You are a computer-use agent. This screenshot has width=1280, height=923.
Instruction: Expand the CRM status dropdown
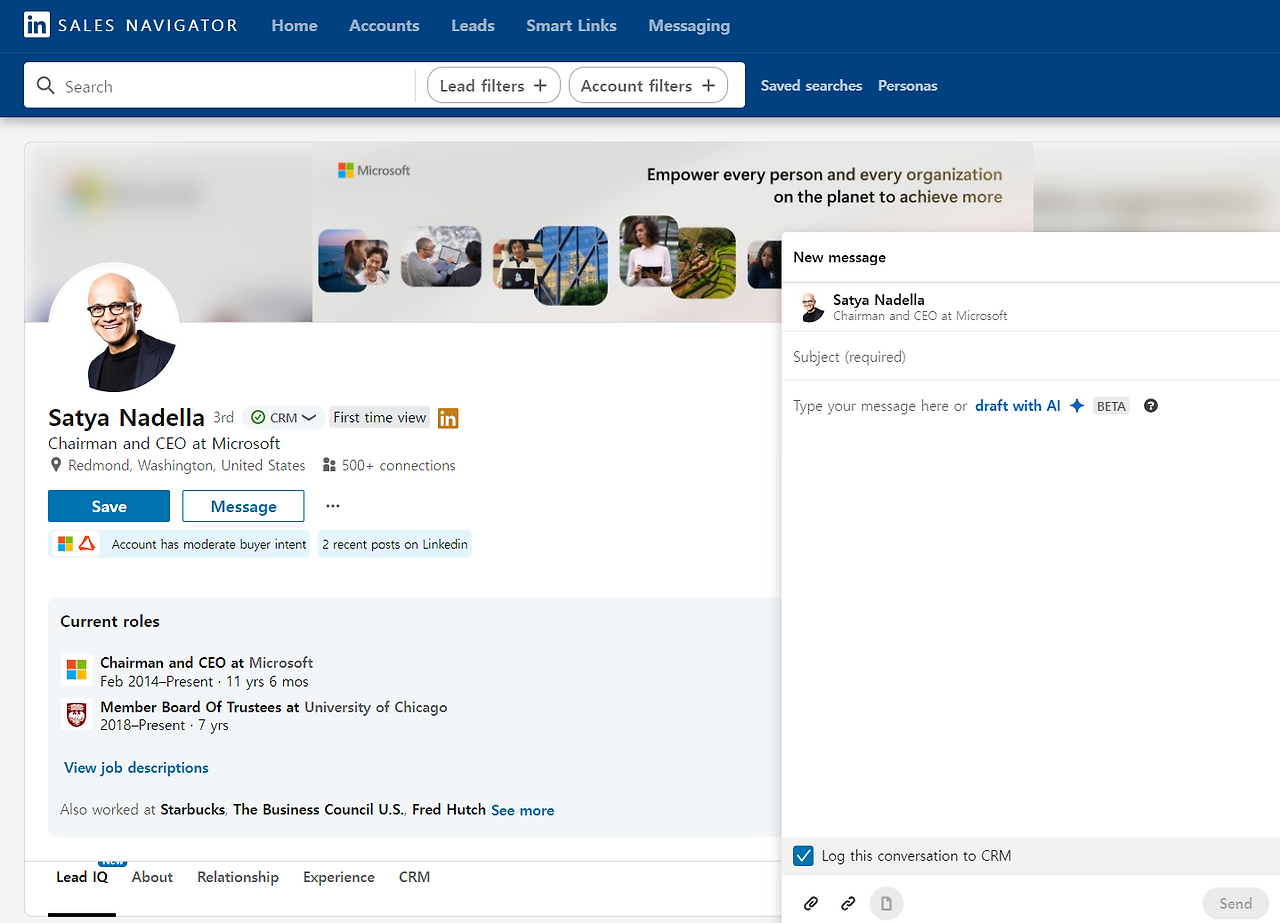coord(283,418)
